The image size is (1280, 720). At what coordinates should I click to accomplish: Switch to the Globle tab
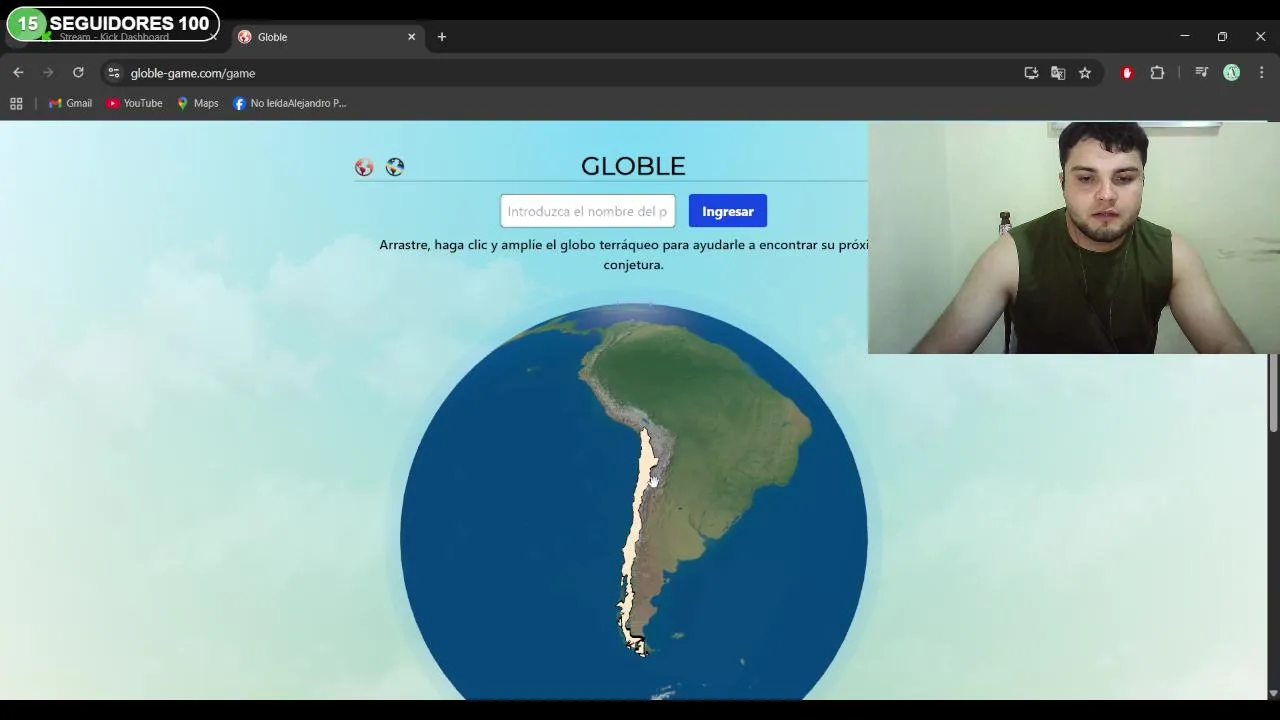pyautogui.click(x=327, y=37)
